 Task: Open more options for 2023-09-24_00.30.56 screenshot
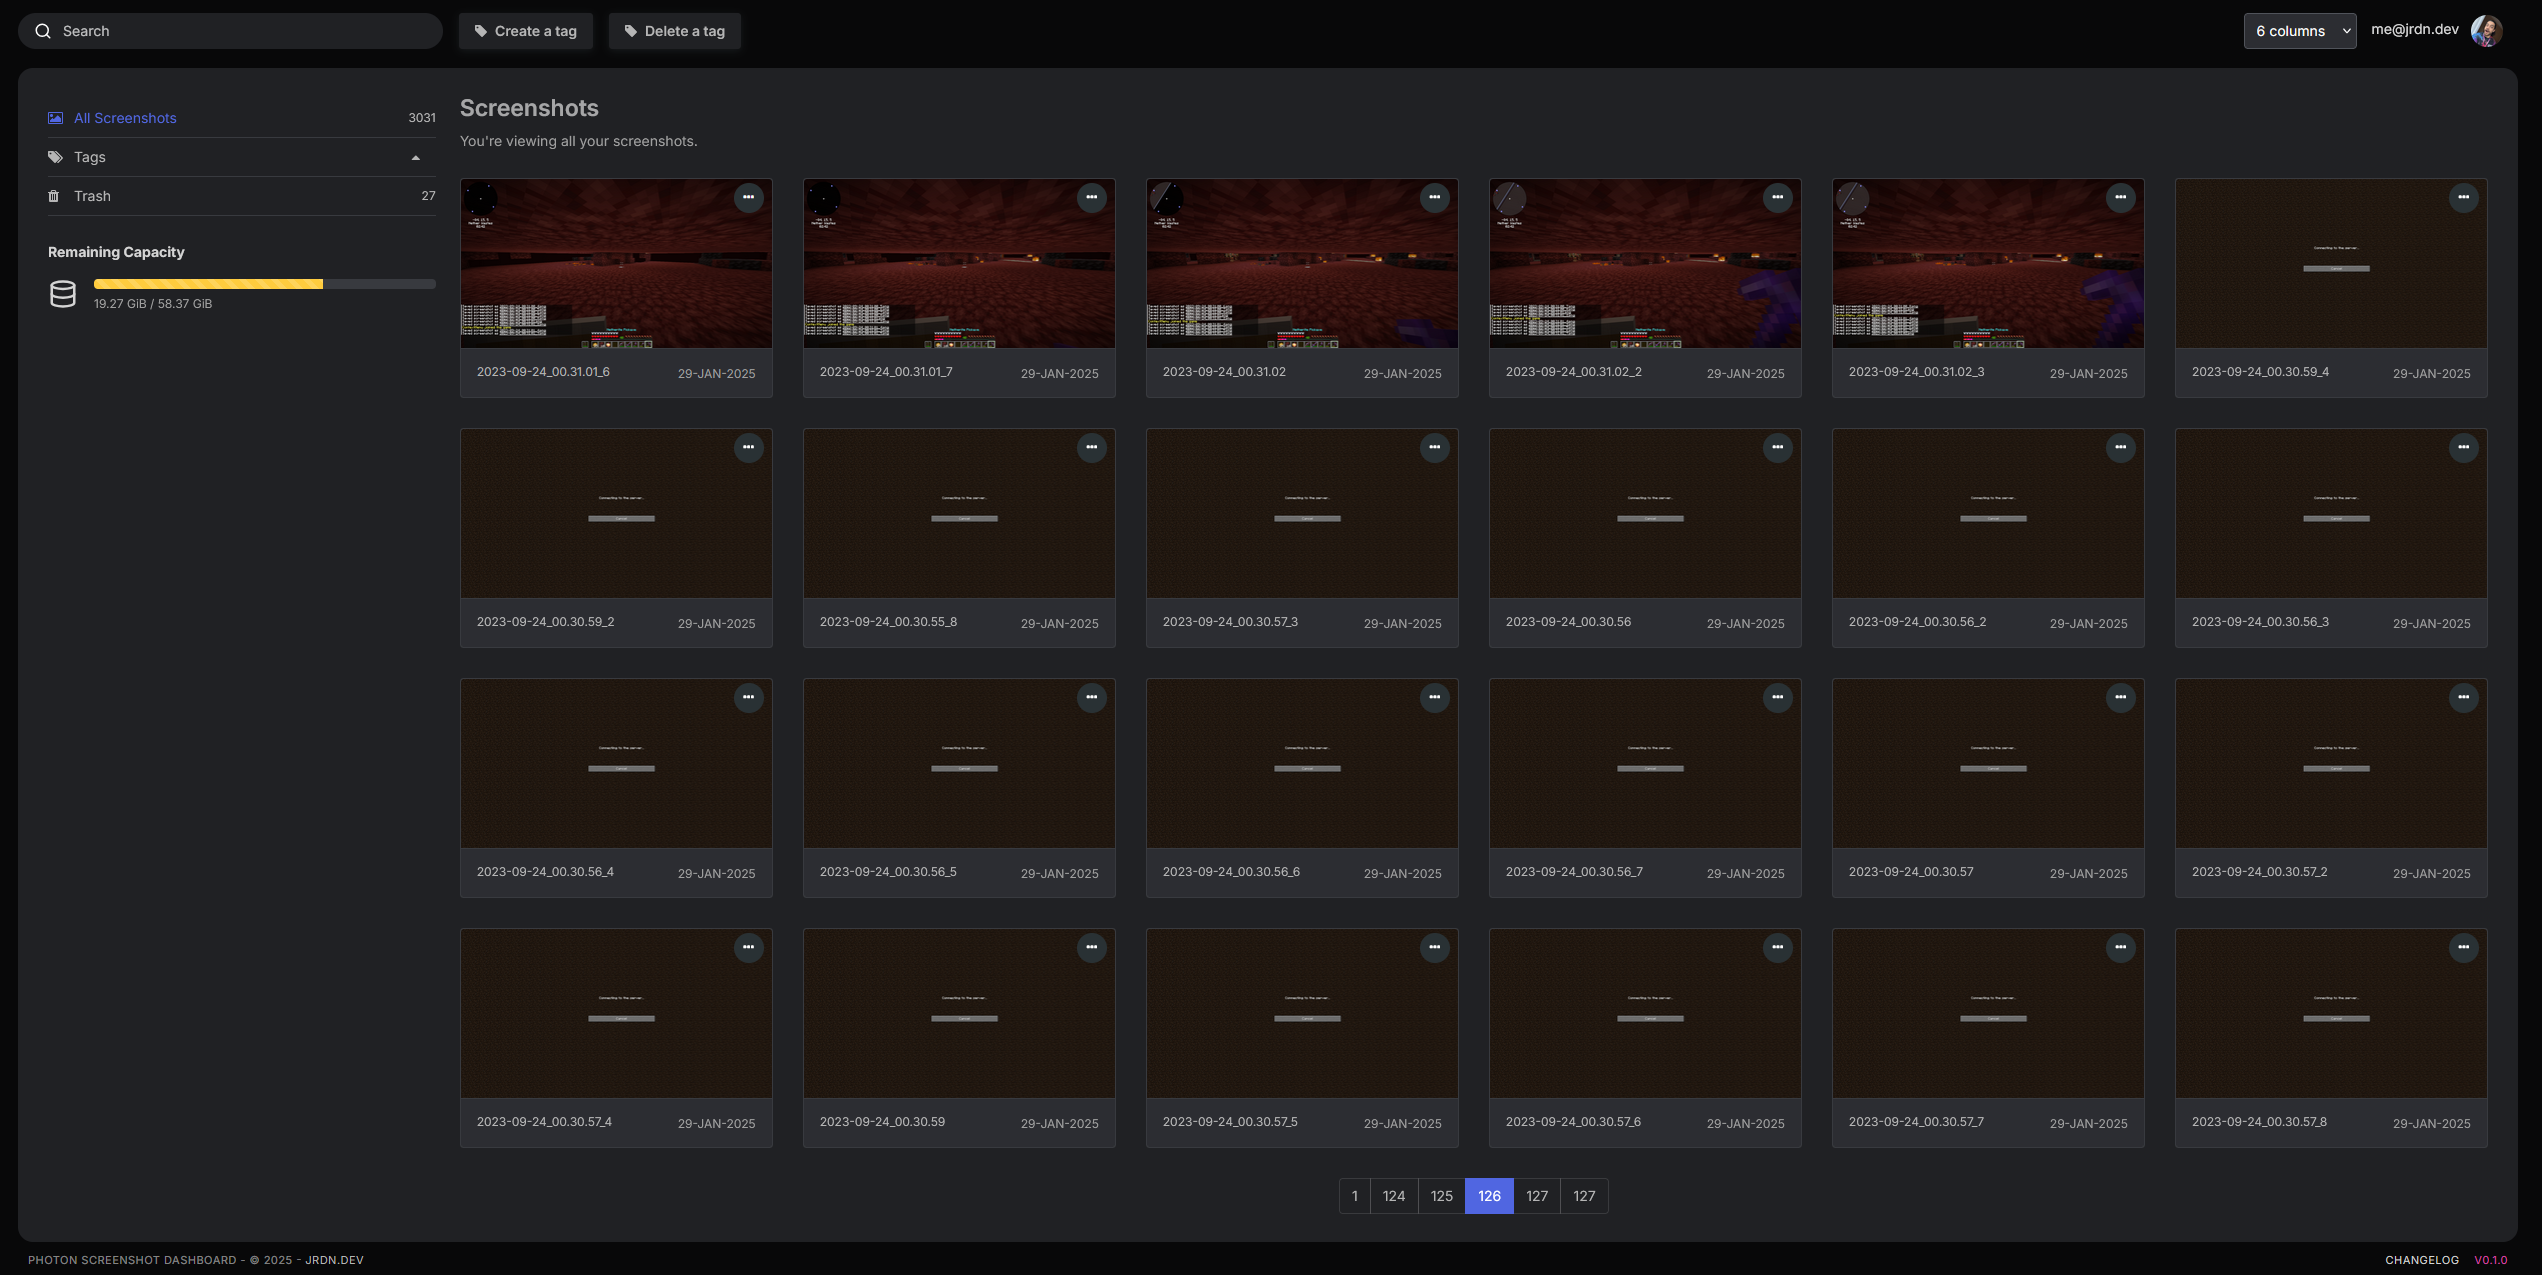tap(1777, 448)
